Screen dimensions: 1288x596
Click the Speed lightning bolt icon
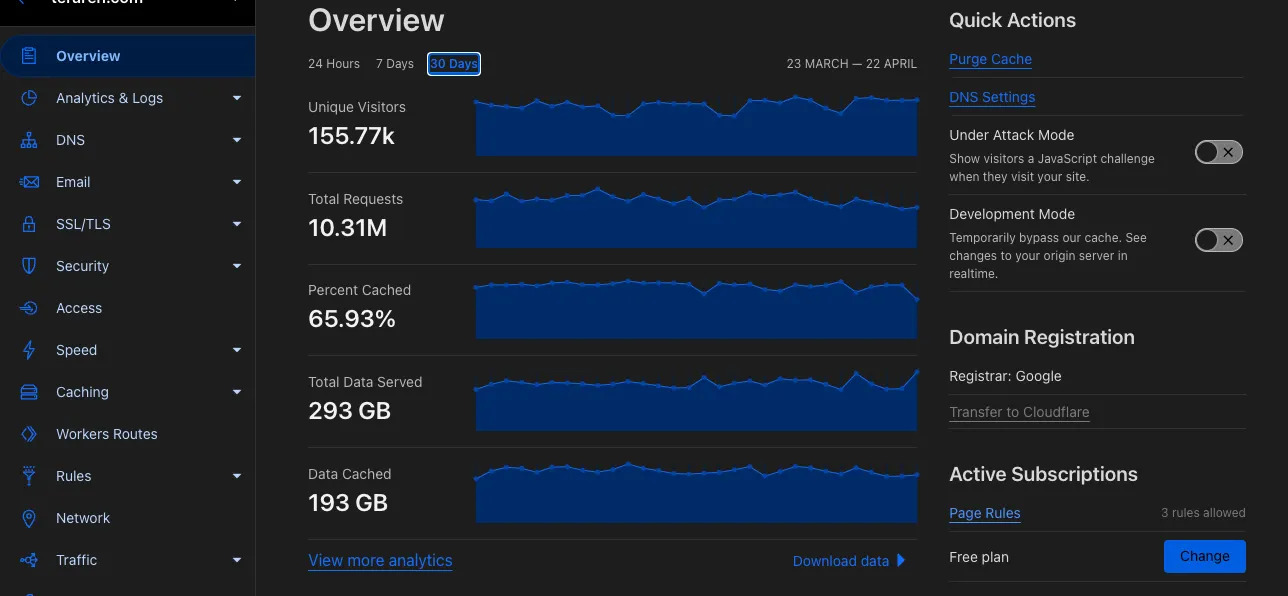(x=29, y=350)
